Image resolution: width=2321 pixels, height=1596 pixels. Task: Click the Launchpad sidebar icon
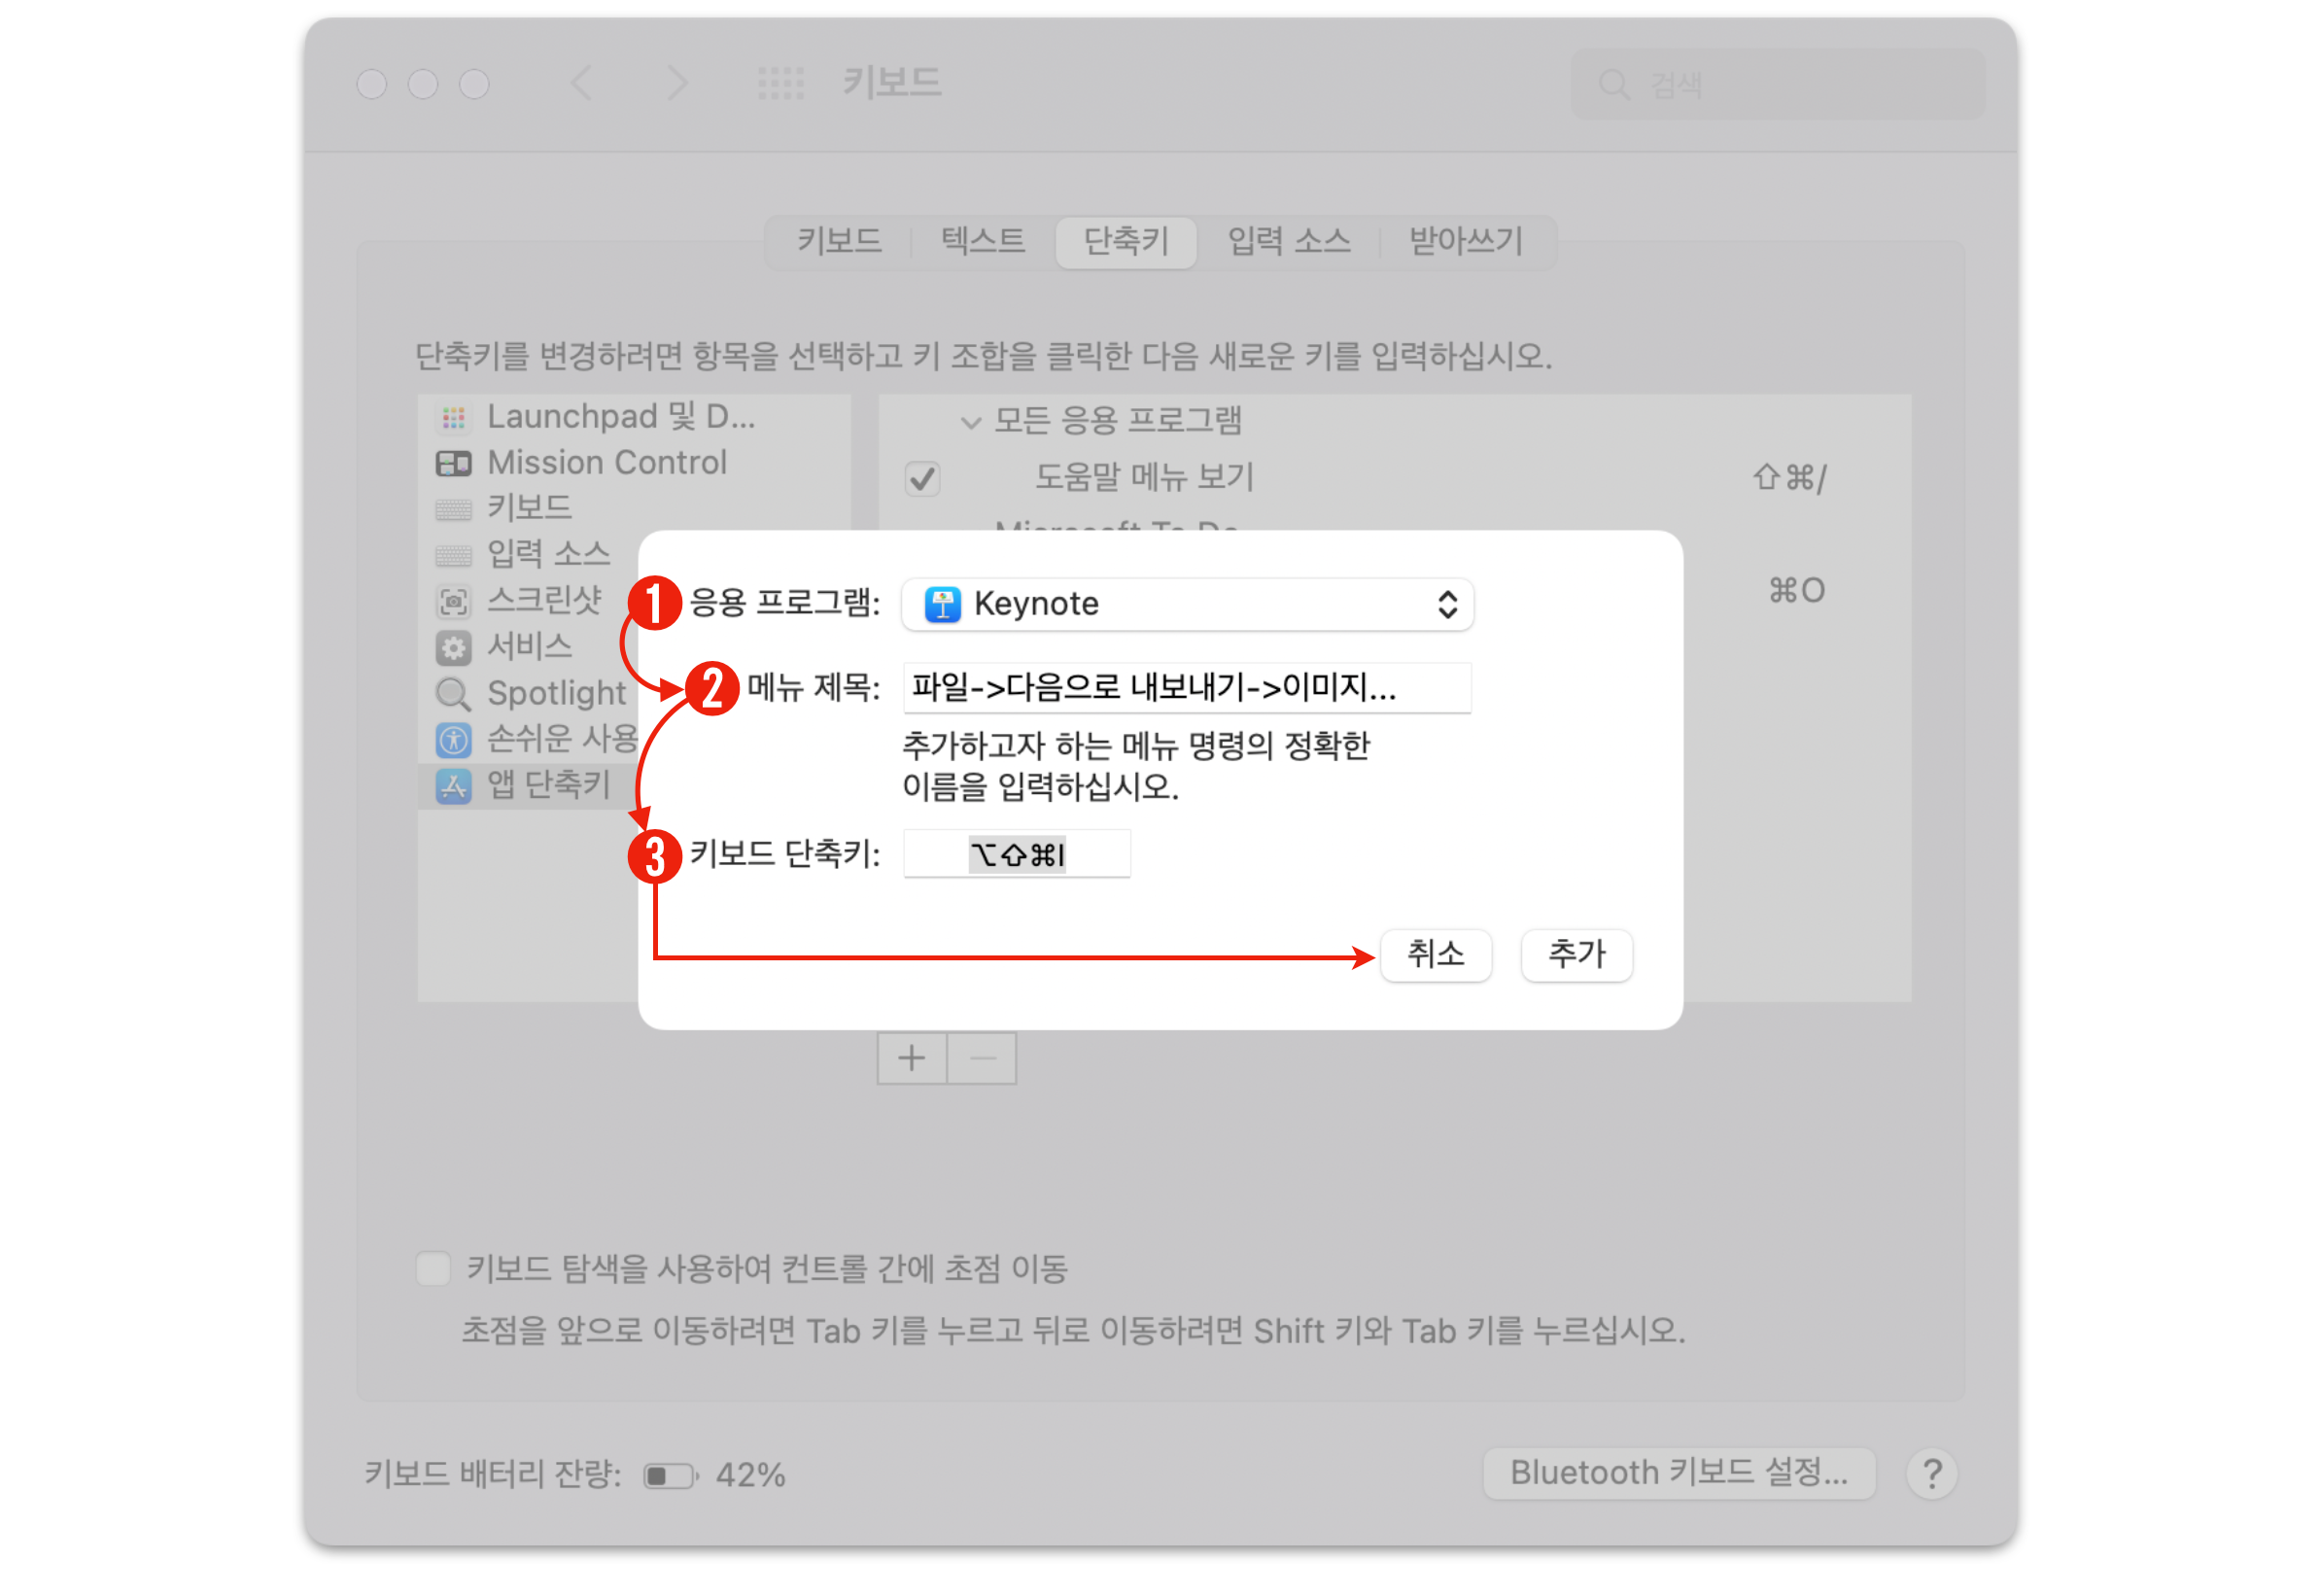[x=453, y=417]
